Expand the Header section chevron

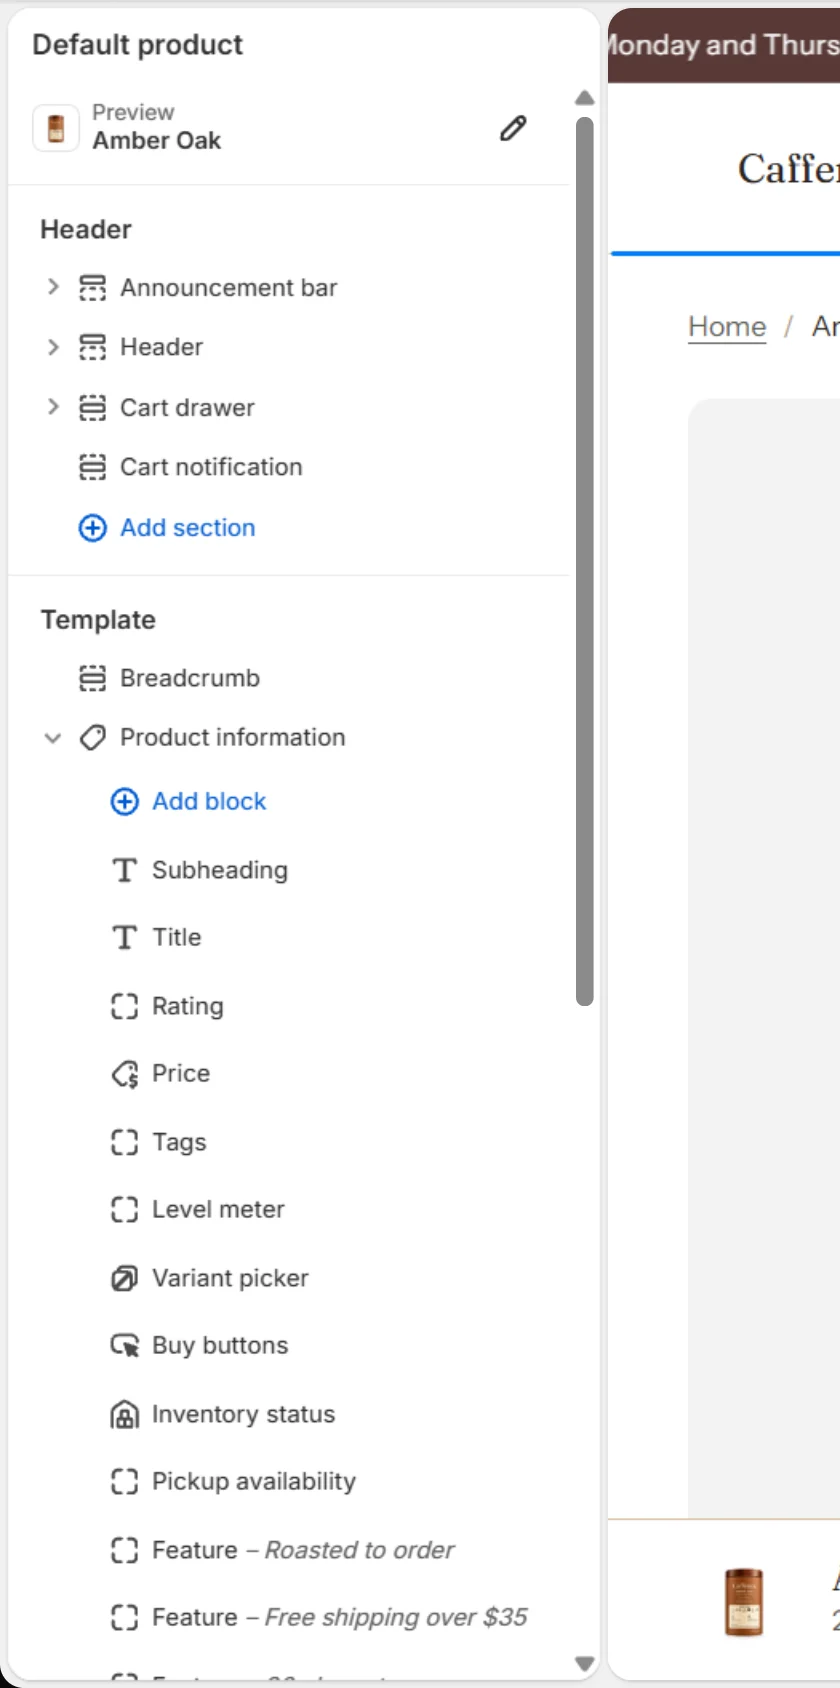[53, 347]
